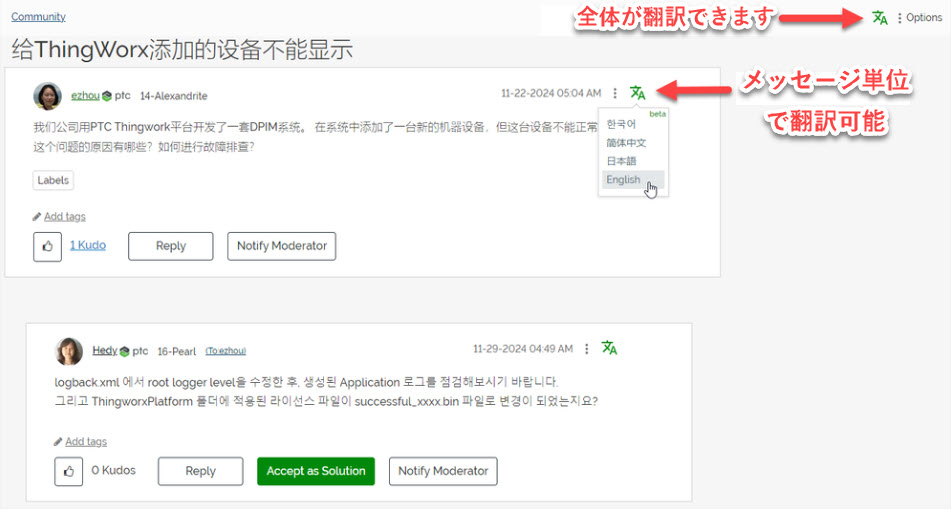Screen dimensions: 952x509
Task: Click the translate icon on ezhou's message
Action: pos(638,93)
